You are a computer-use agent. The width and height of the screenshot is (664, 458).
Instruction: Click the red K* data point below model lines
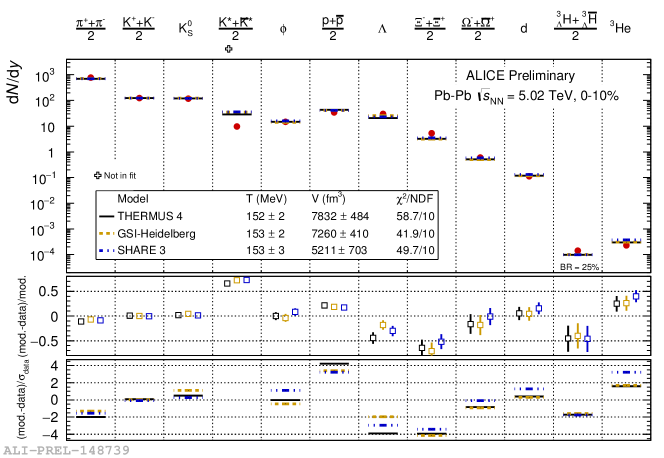(x=236, y=126)
